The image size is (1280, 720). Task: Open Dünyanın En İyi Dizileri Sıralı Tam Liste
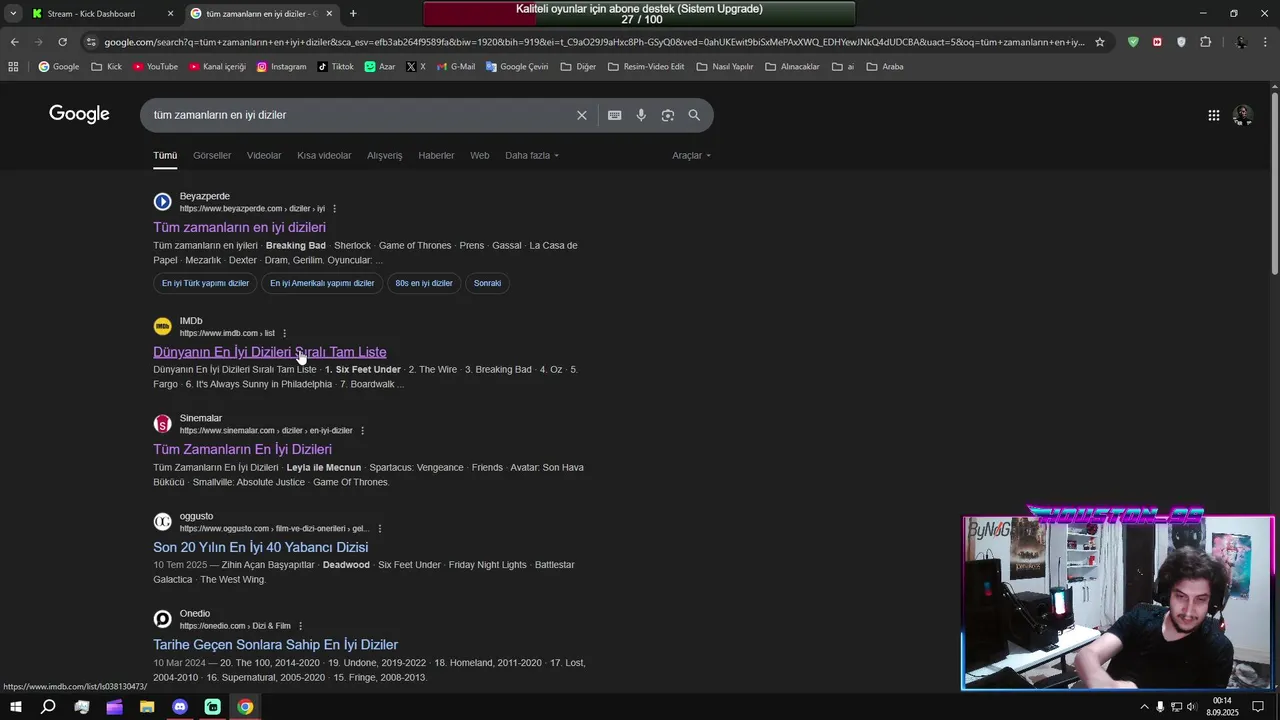(270, 352)
